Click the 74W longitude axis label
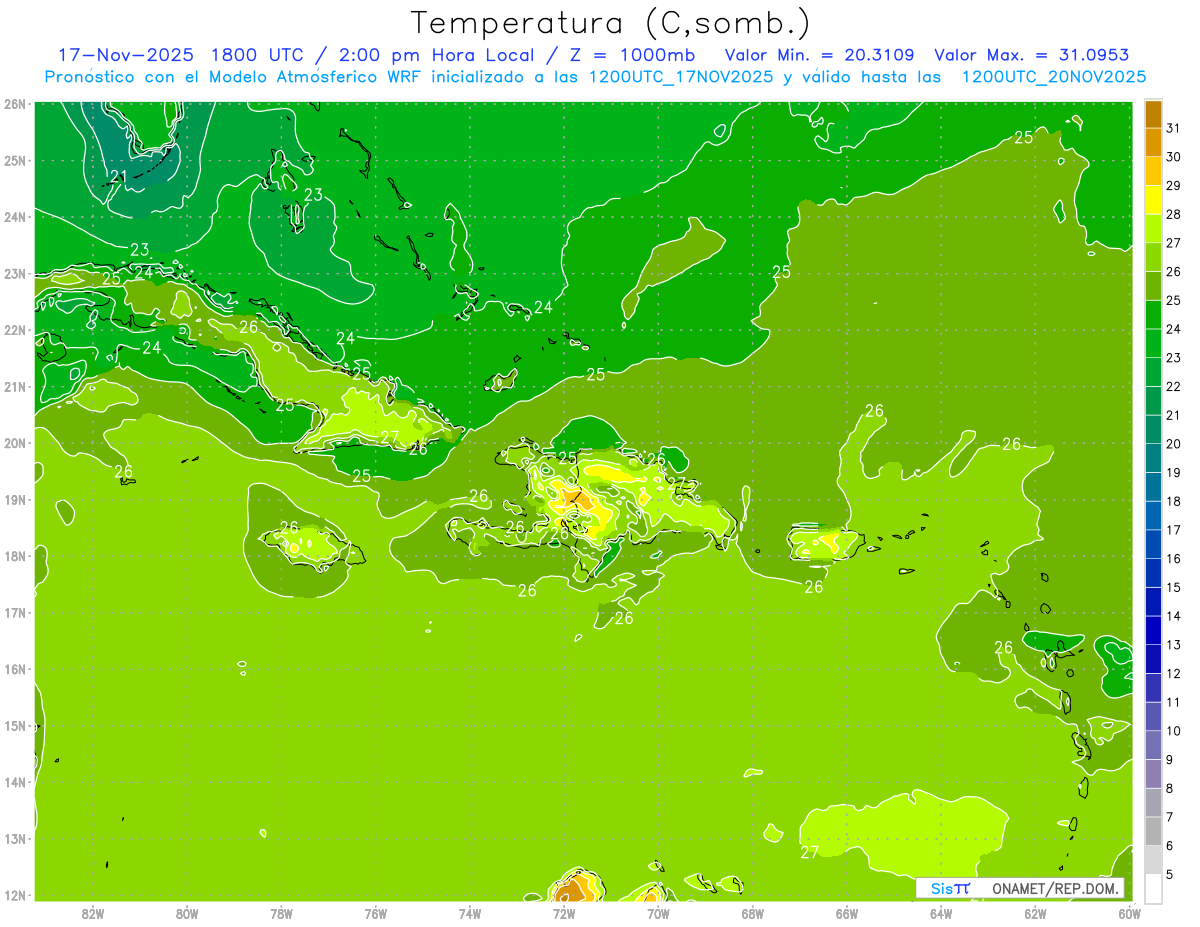The width and height of the screenshot is (1200, 927). point(470,914)
